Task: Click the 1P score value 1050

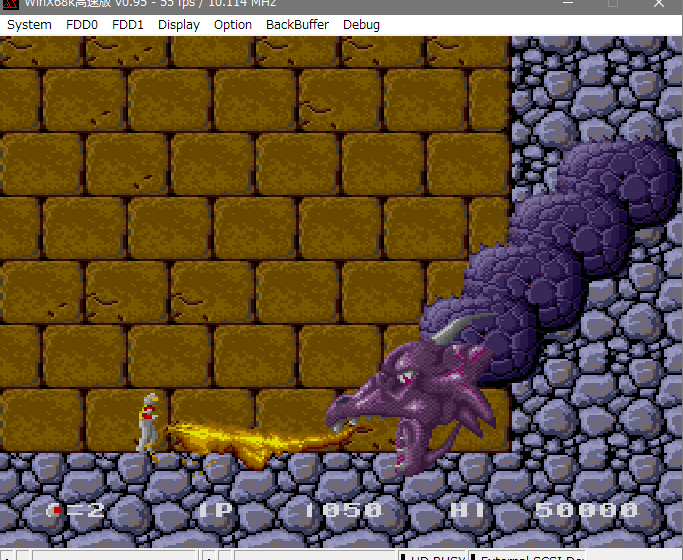Action: coord(343,510)
